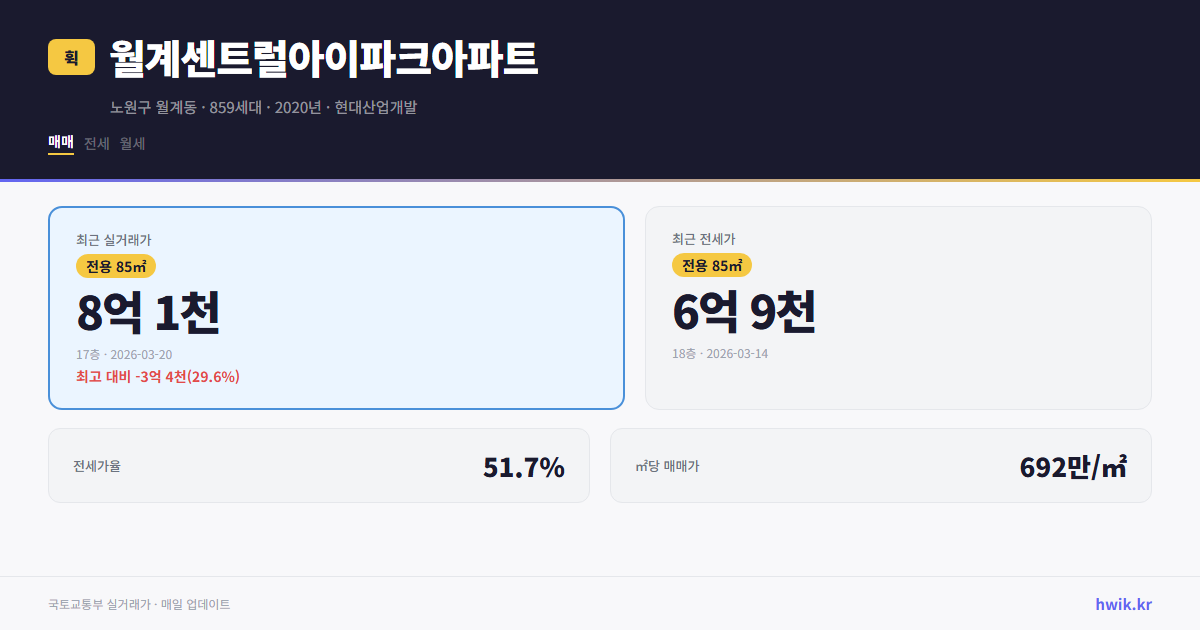Switch to the 월세 tab
1200x630 pixels.
[x=132, y=143]
